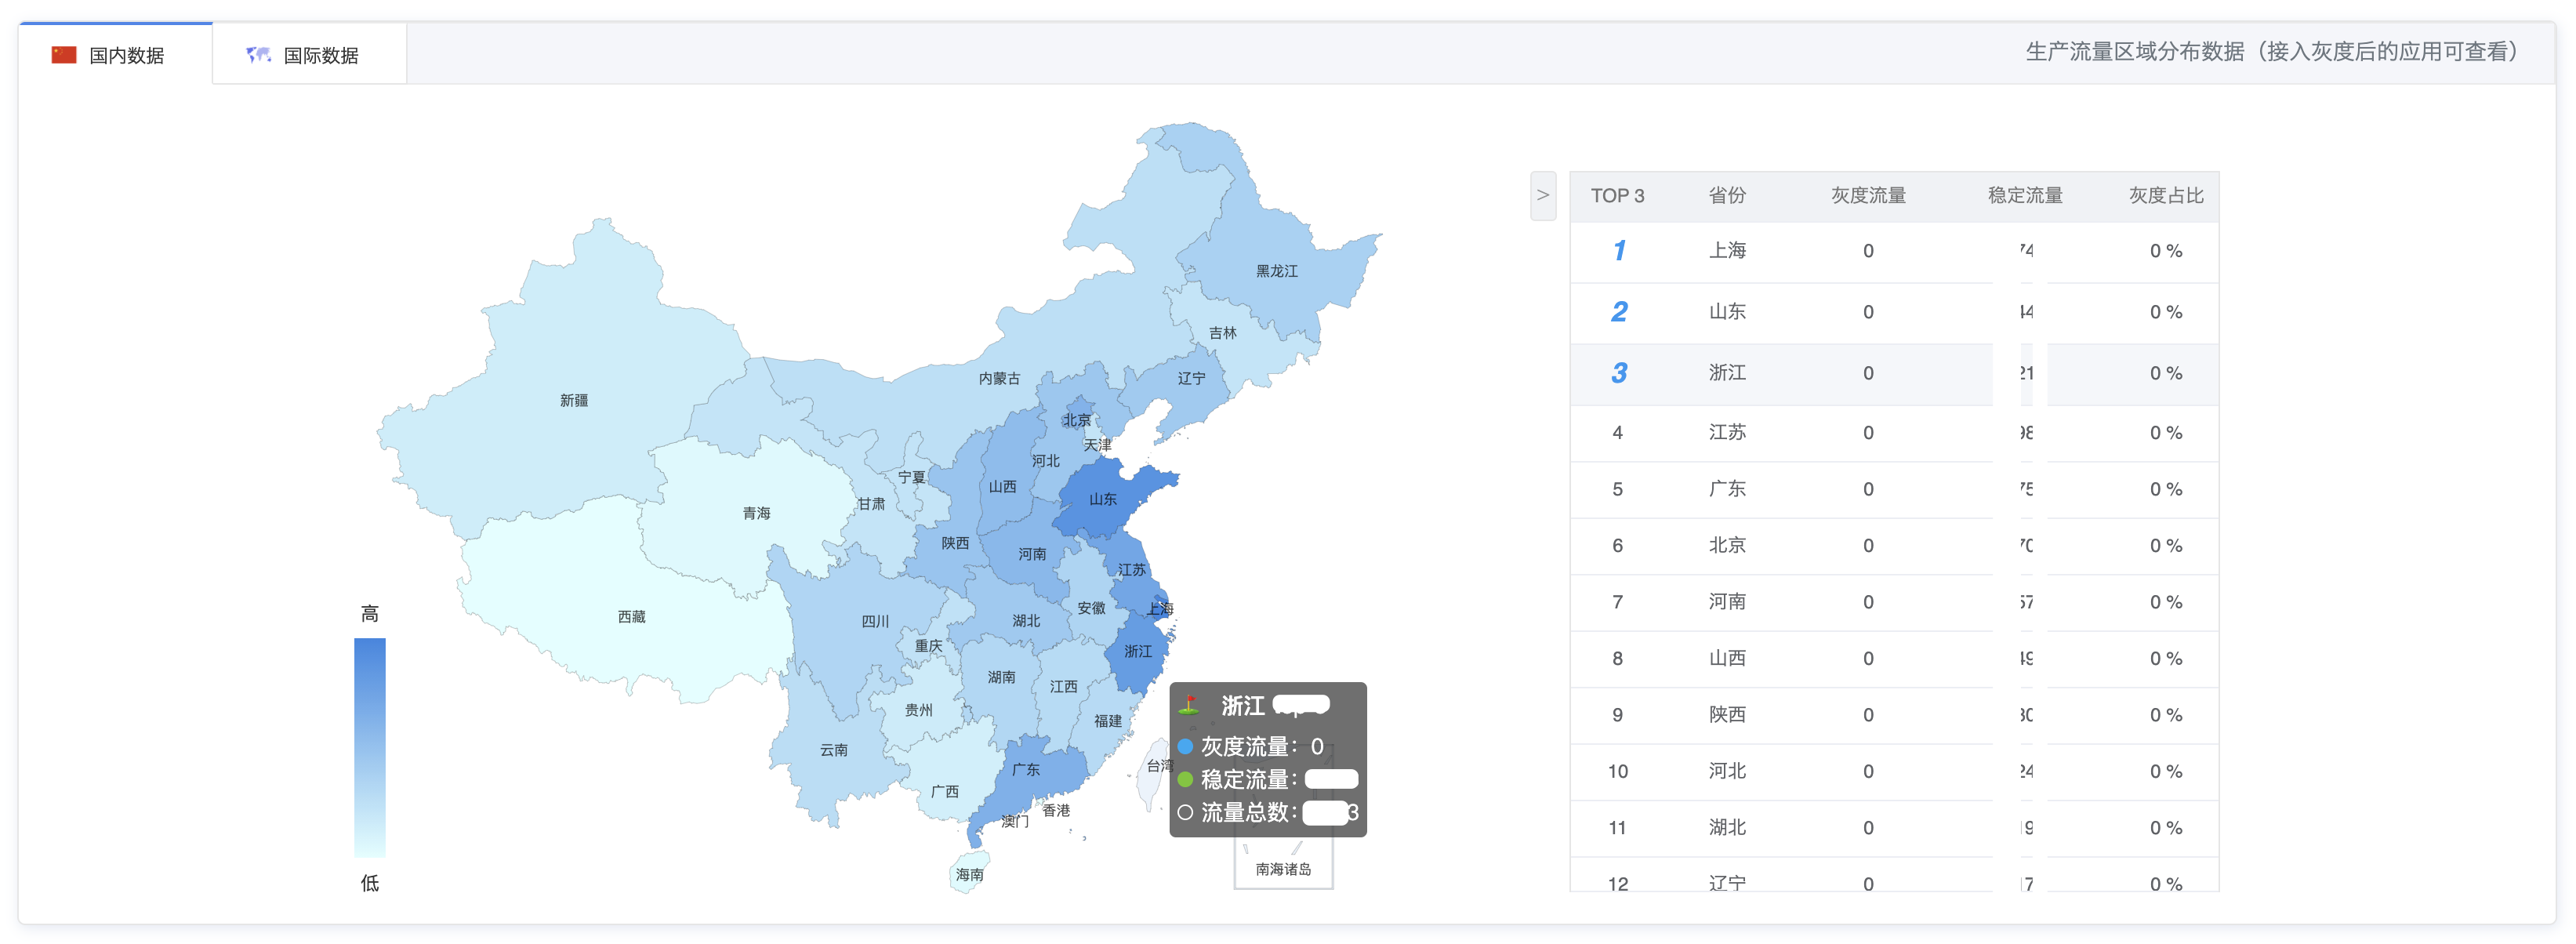Select 内蒙古 region on the map

pos(999,379)
